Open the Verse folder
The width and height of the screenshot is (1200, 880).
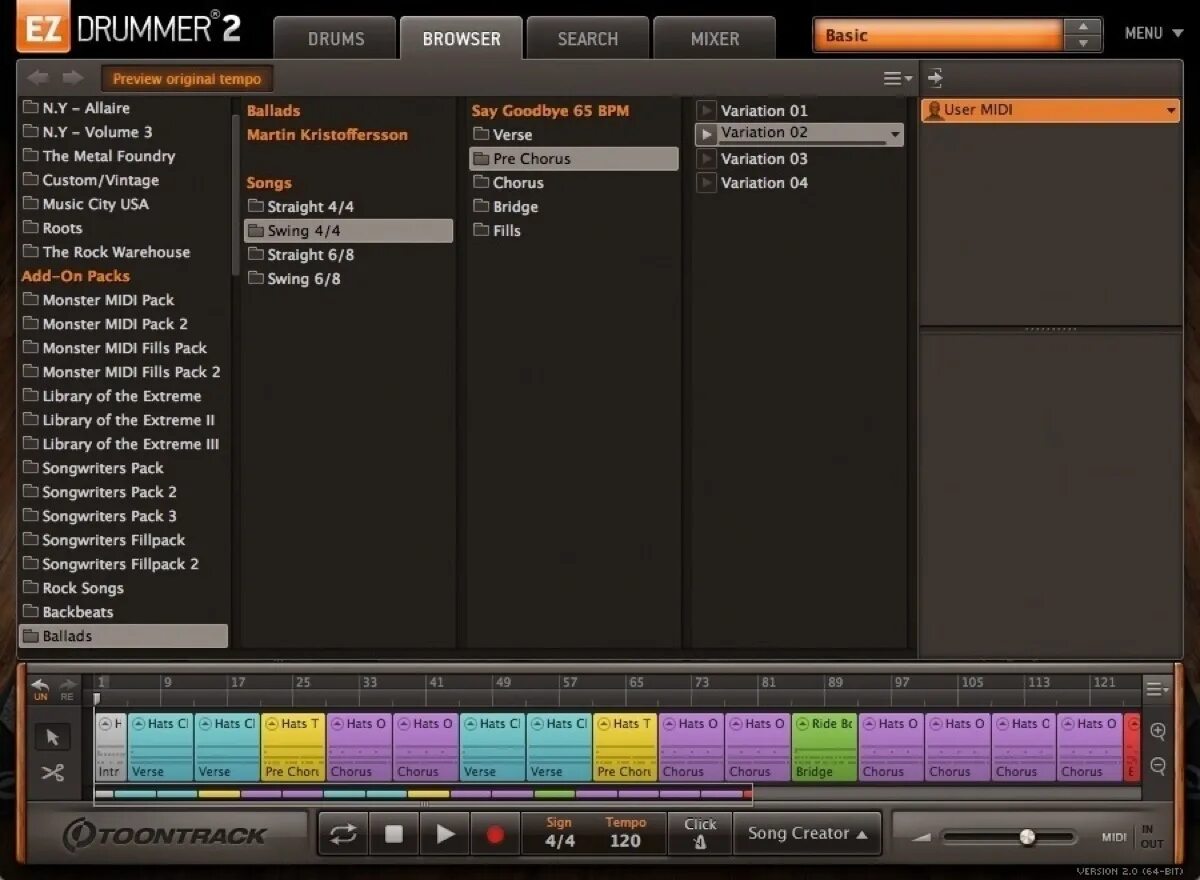point(503,135)
